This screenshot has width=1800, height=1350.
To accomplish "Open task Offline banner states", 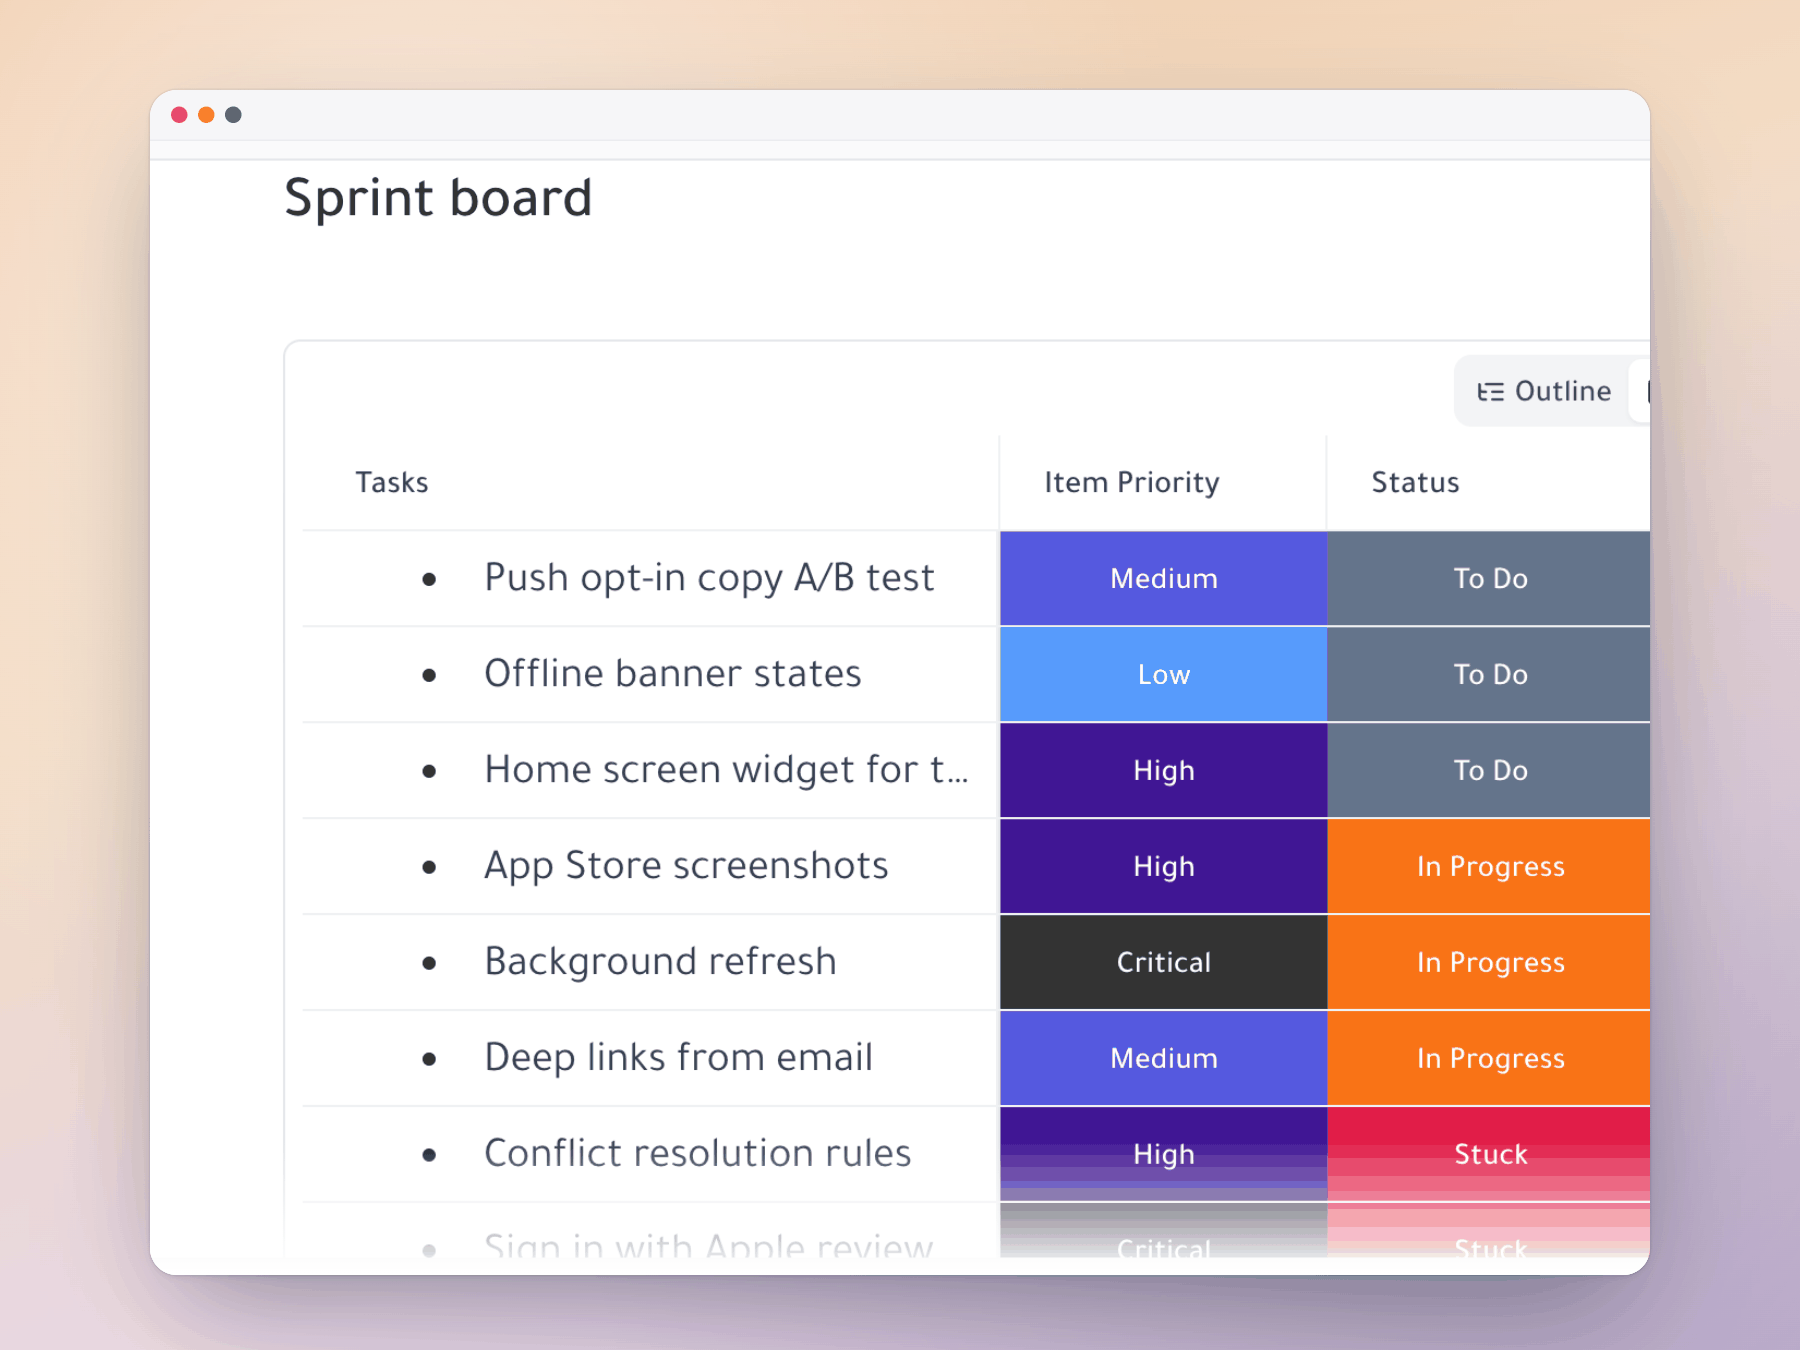I will 673,674.
